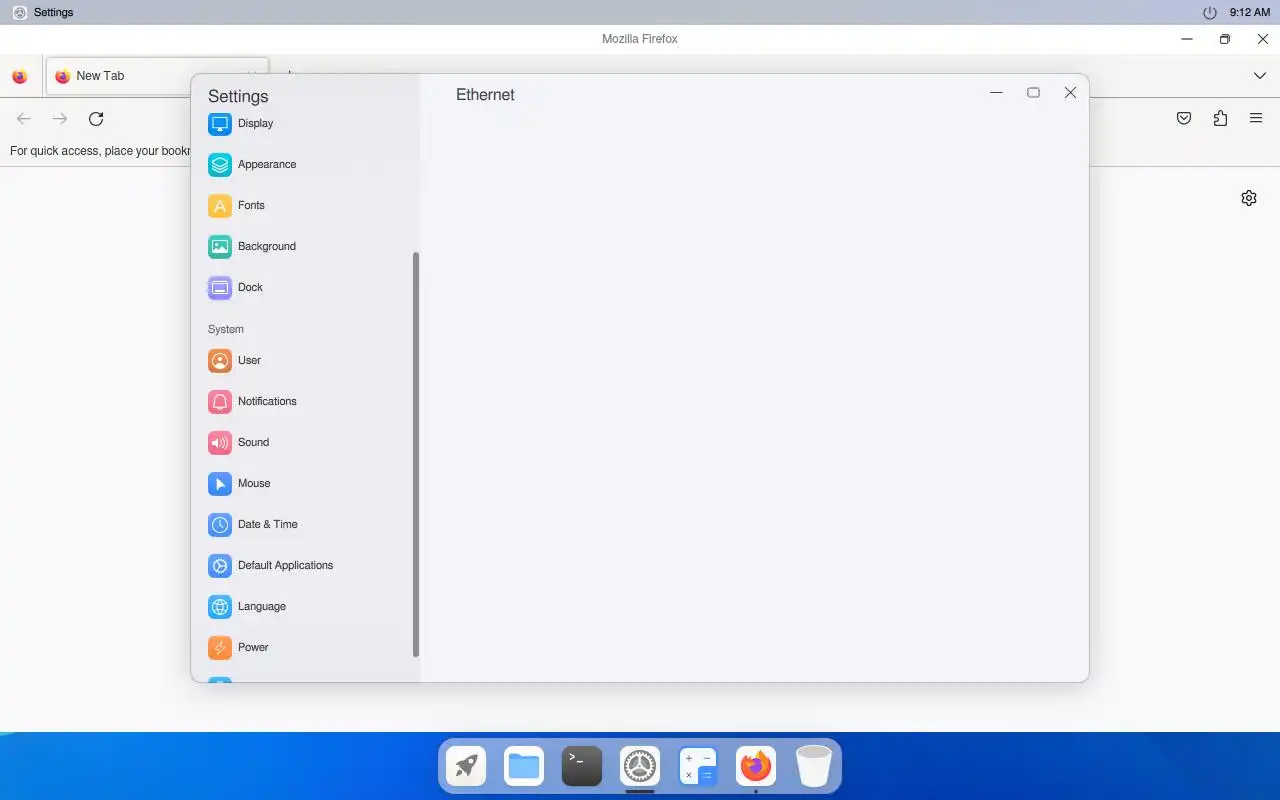Select the Dock settings icon

pos(220,288)
